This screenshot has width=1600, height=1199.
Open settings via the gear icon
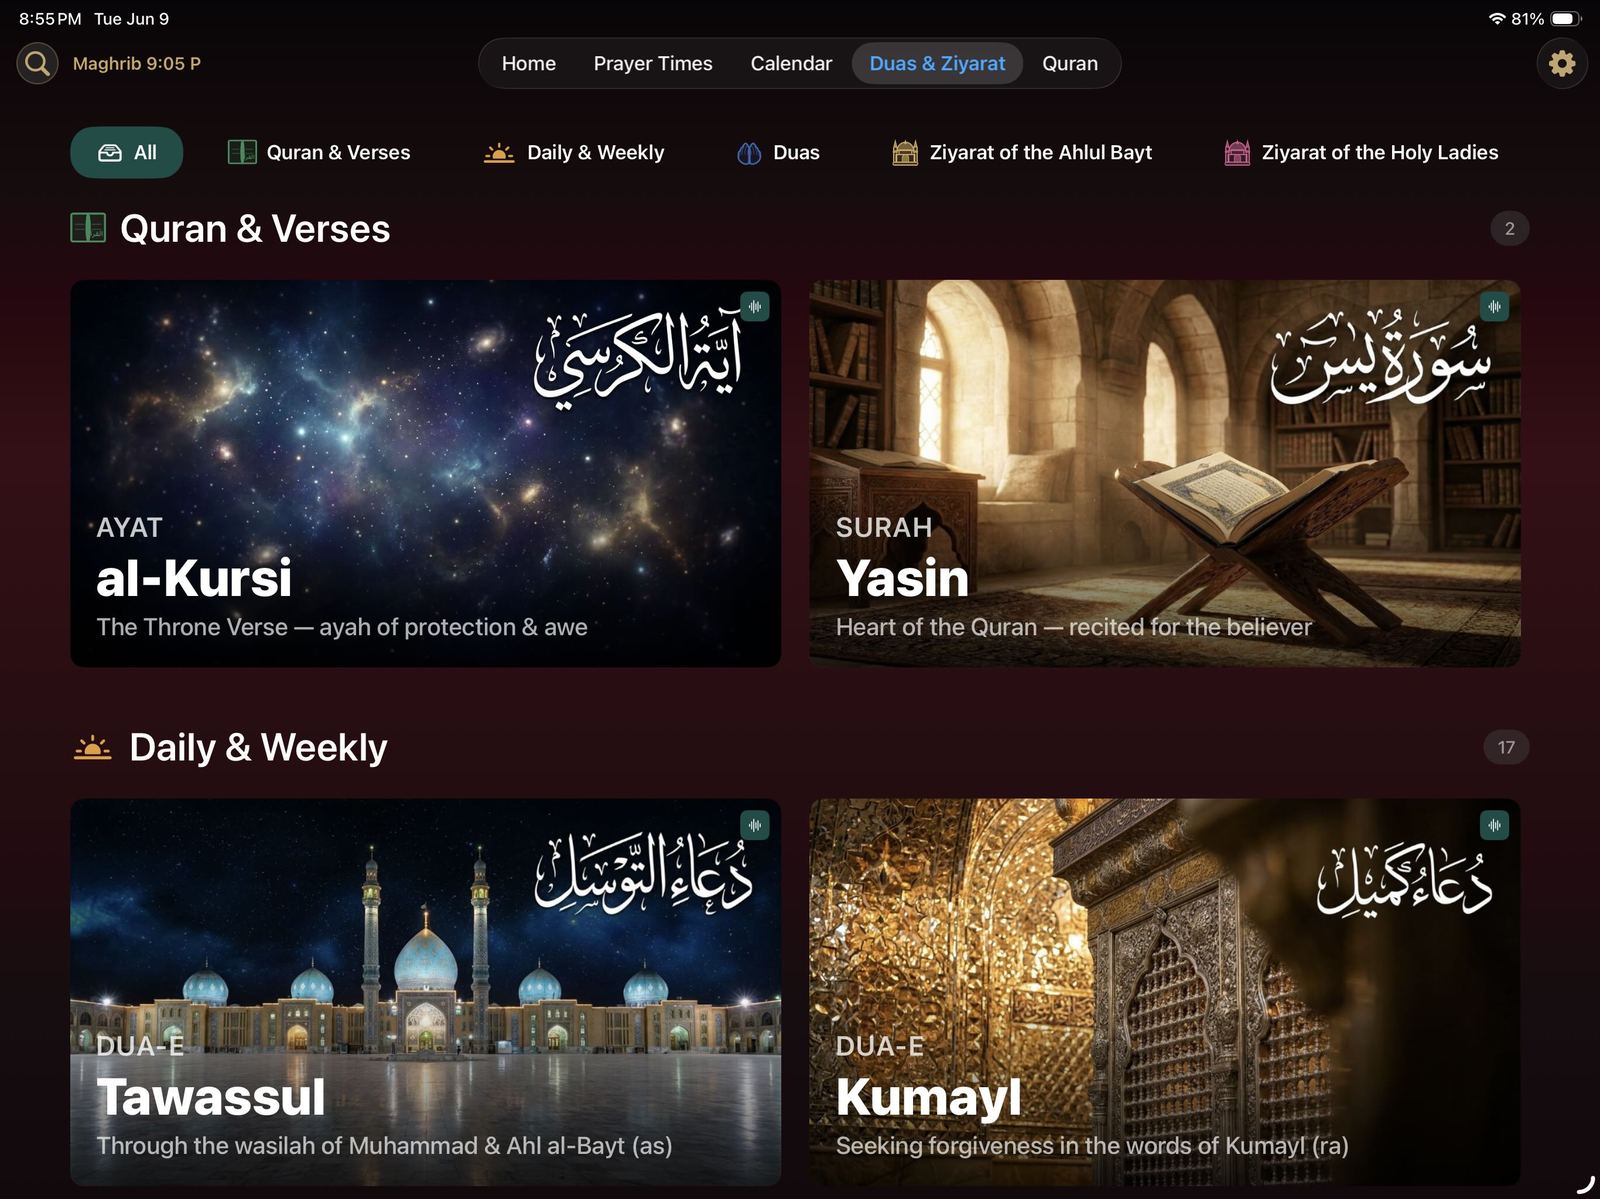1562,64
